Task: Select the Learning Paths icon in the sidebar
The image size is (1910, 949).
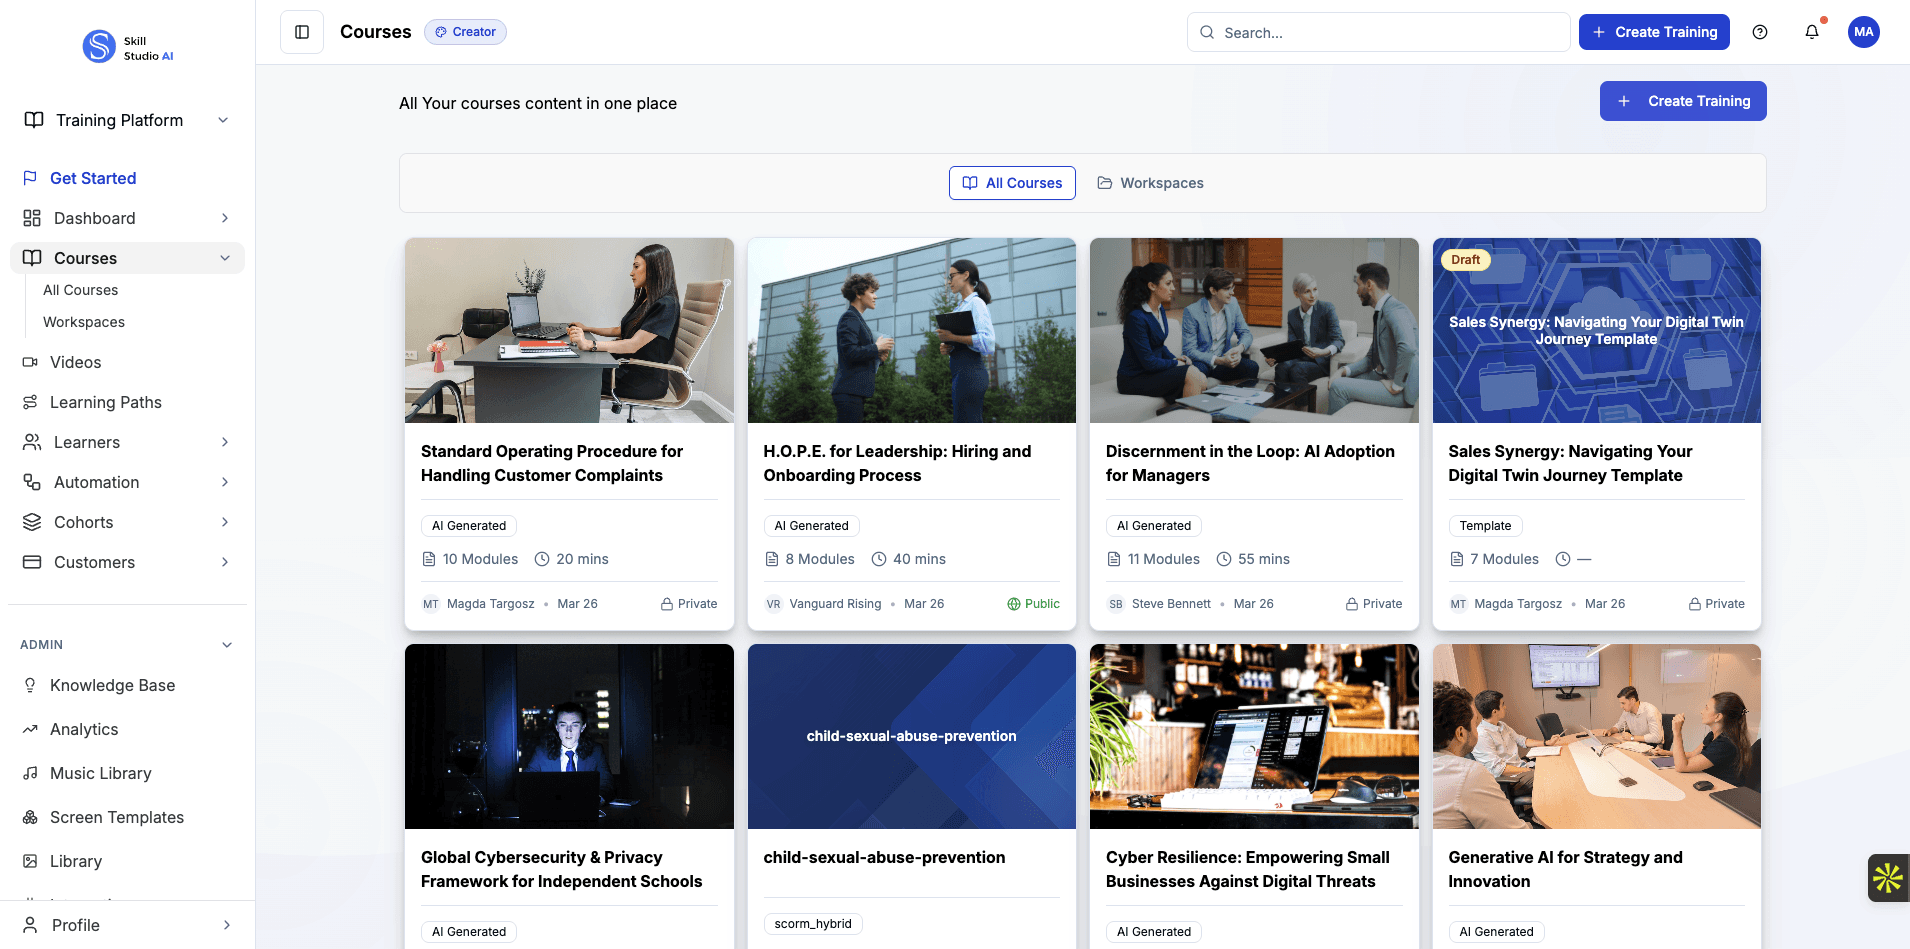Action: 32,402
